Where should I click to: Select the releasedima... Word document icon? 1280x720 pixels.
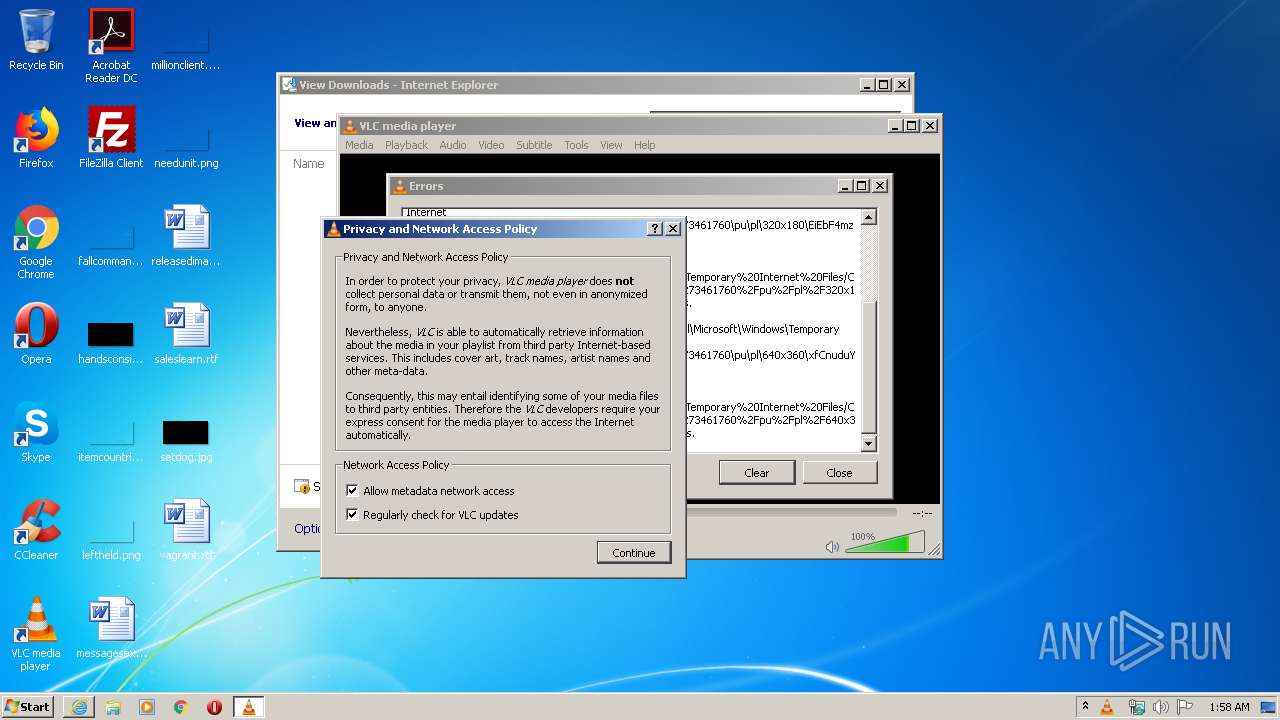[x=186, y=236]
